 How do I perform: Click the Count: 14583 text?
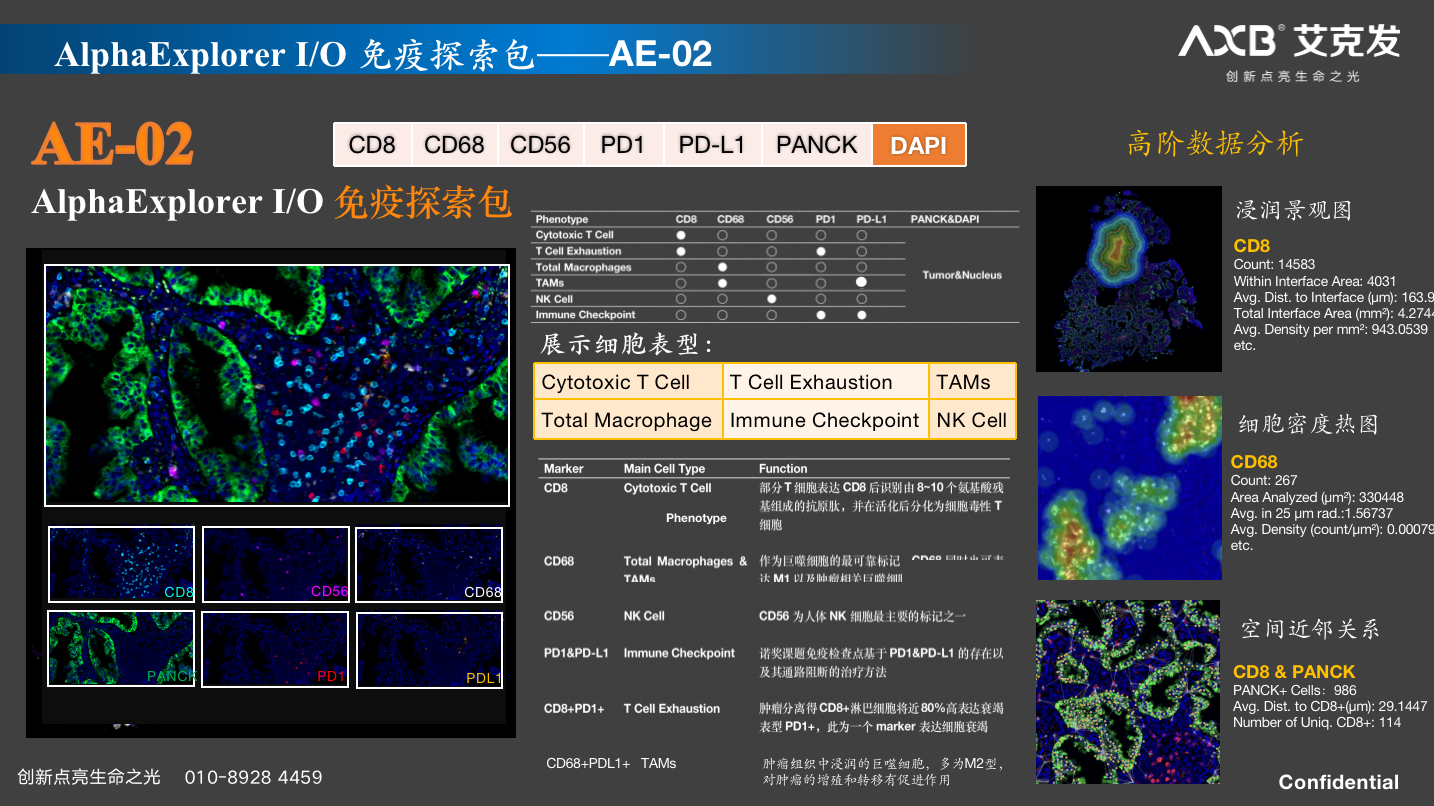1275,265
